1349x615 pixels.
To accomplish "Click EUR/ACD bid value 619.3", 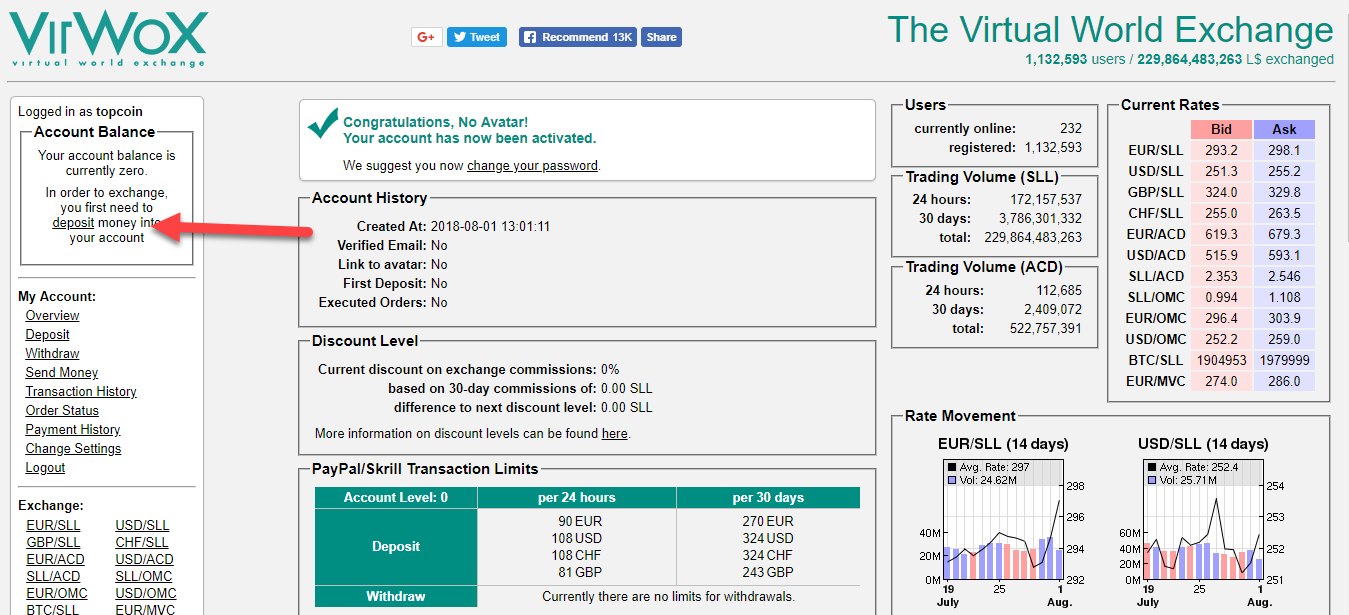I will (1221, 234).
